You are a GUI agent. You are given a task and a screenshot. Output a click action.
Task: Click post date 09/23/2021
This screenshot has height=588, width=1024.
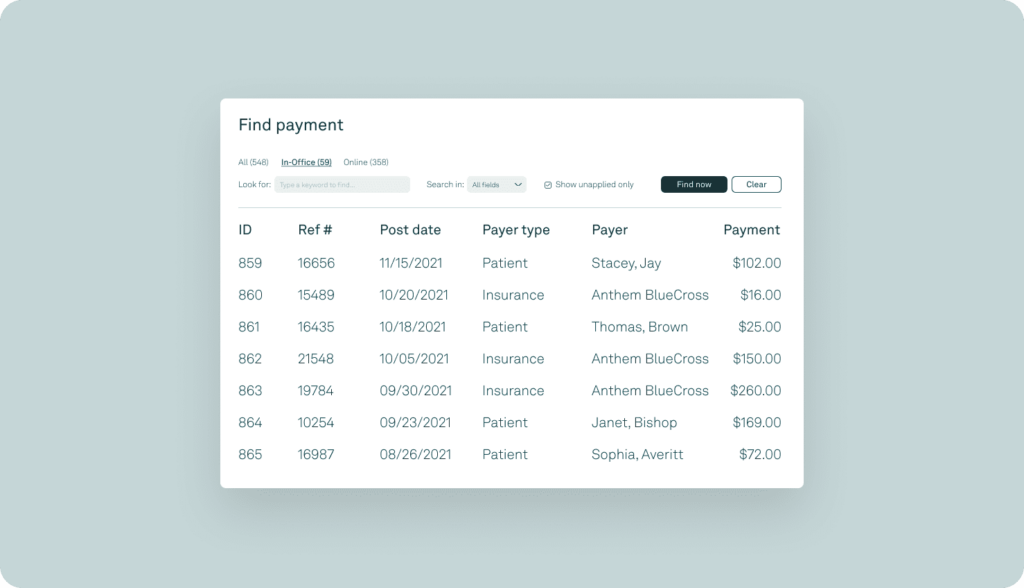pos(415,423)
